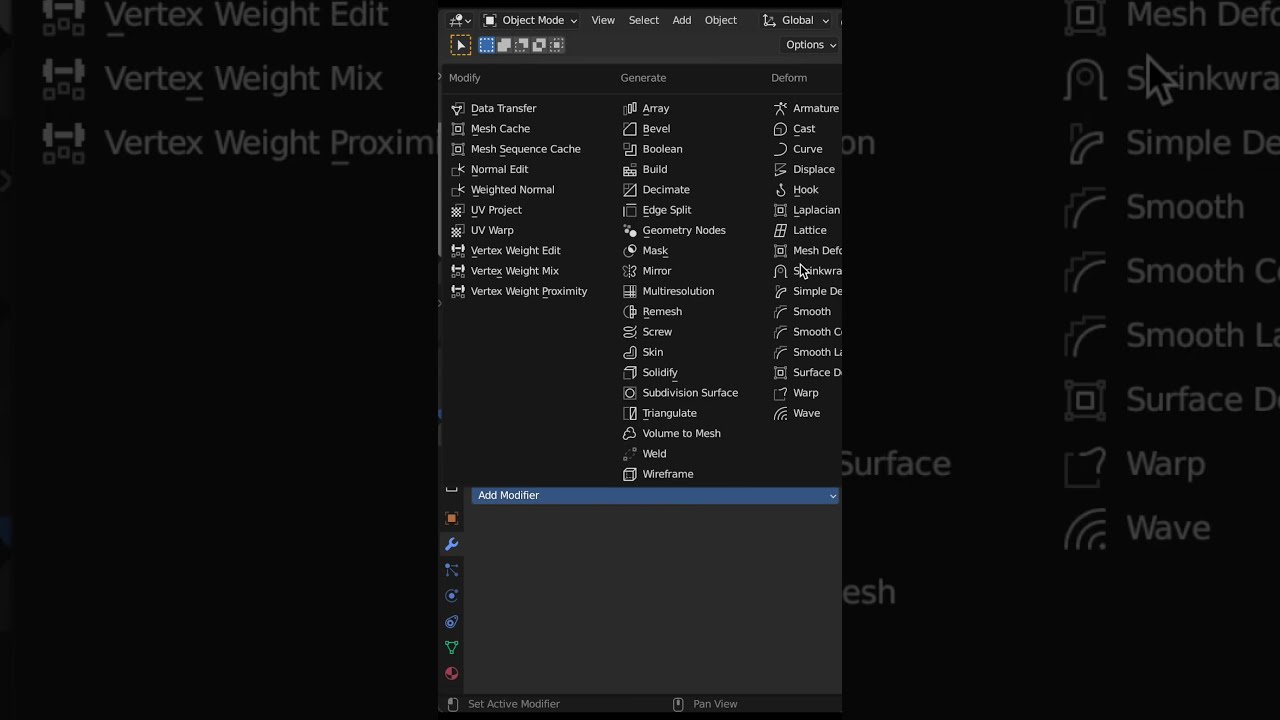Enable Extend Selection mode
This screenshot has width=1280, height=720.
[x=505, y=45]
